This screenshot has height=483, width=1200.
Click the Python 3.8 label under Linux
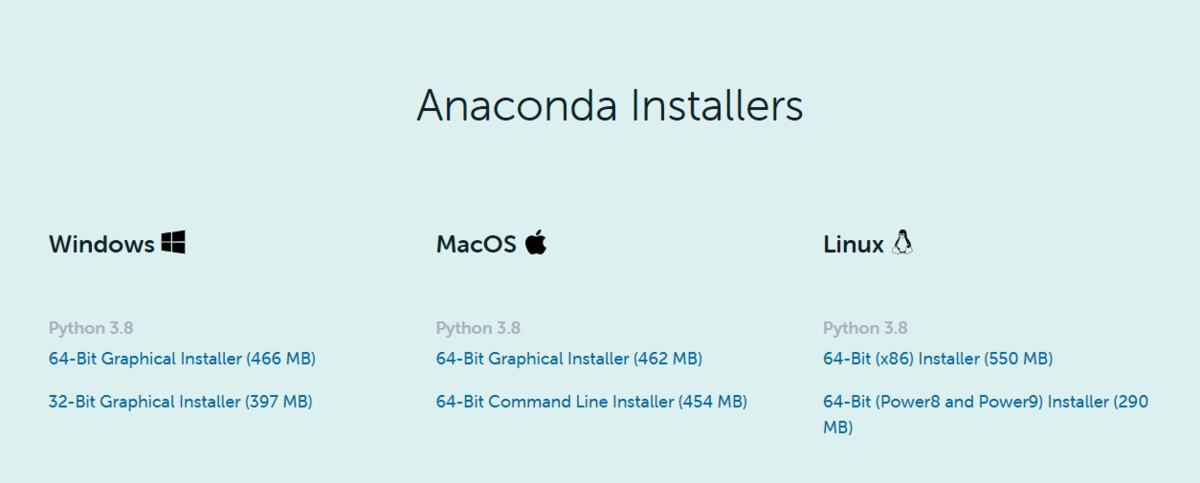pos(865,328)
